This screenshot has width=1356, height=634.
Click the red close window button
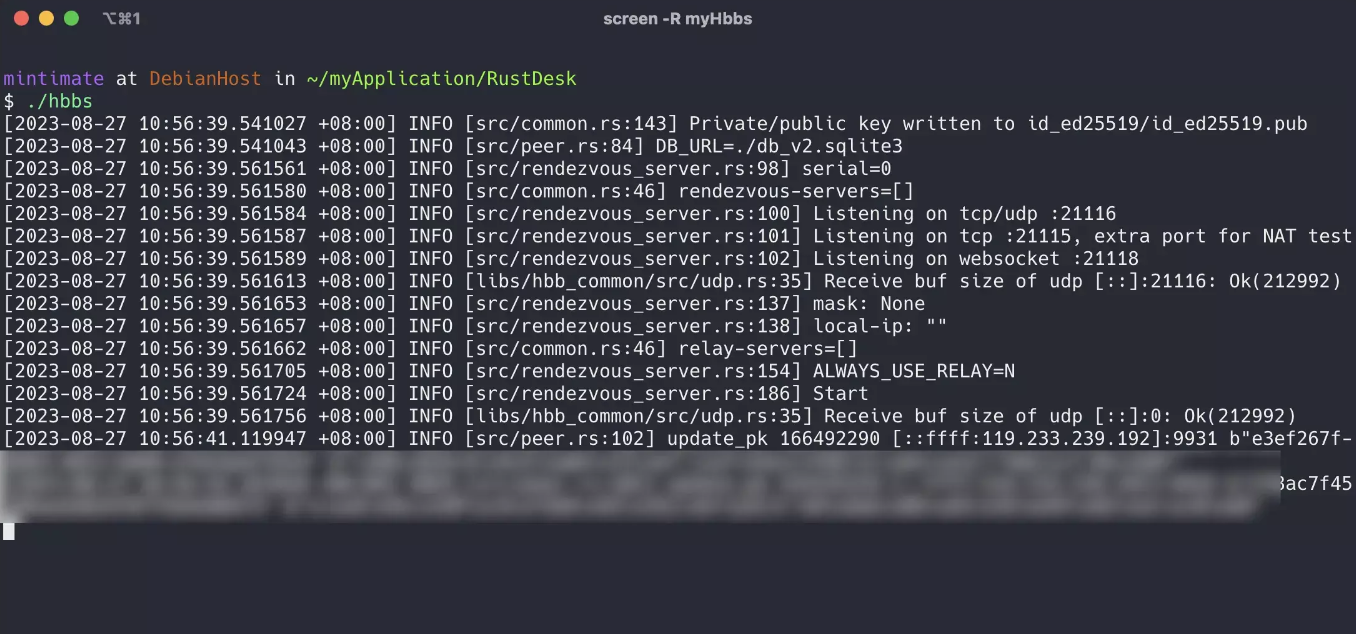(x=21, y=18)
